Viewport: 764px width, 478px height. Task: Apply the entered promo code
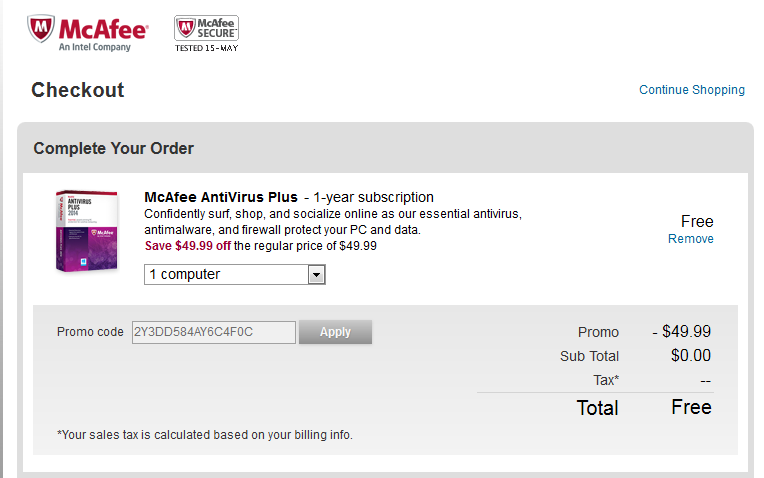point(335,332)
